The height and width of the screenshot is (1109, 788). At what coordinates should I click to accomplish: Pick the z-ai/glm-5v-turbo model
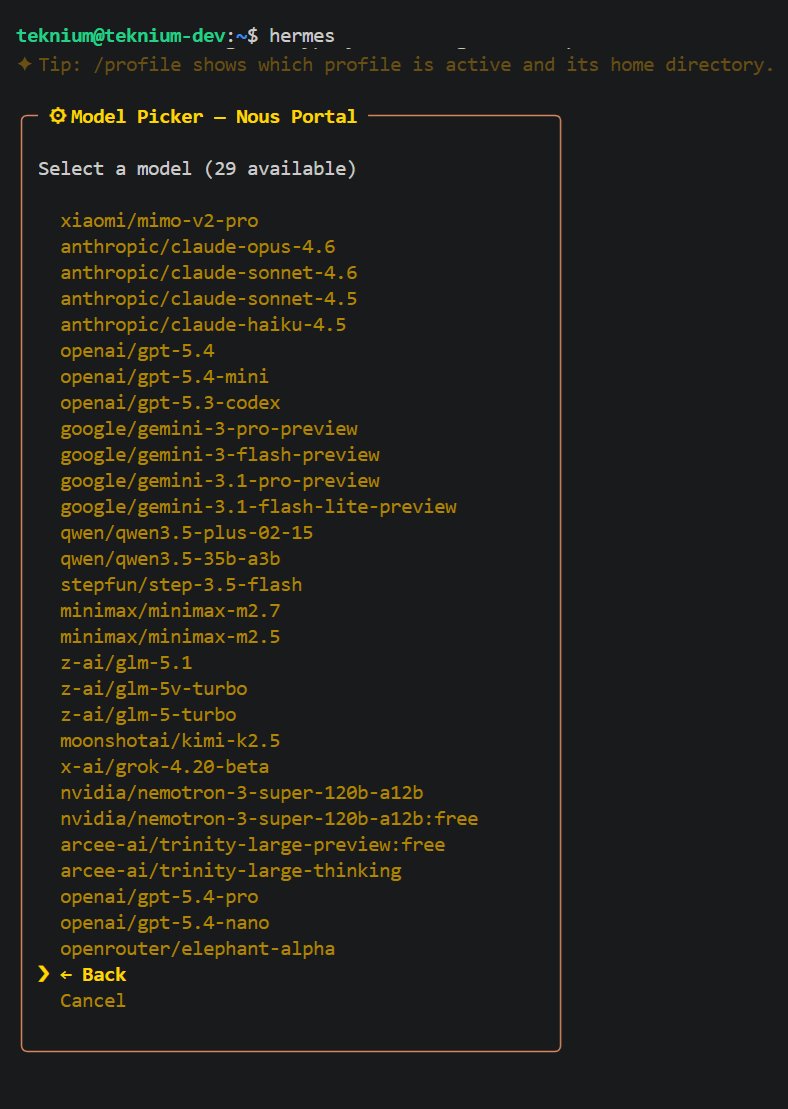point(153,689)
